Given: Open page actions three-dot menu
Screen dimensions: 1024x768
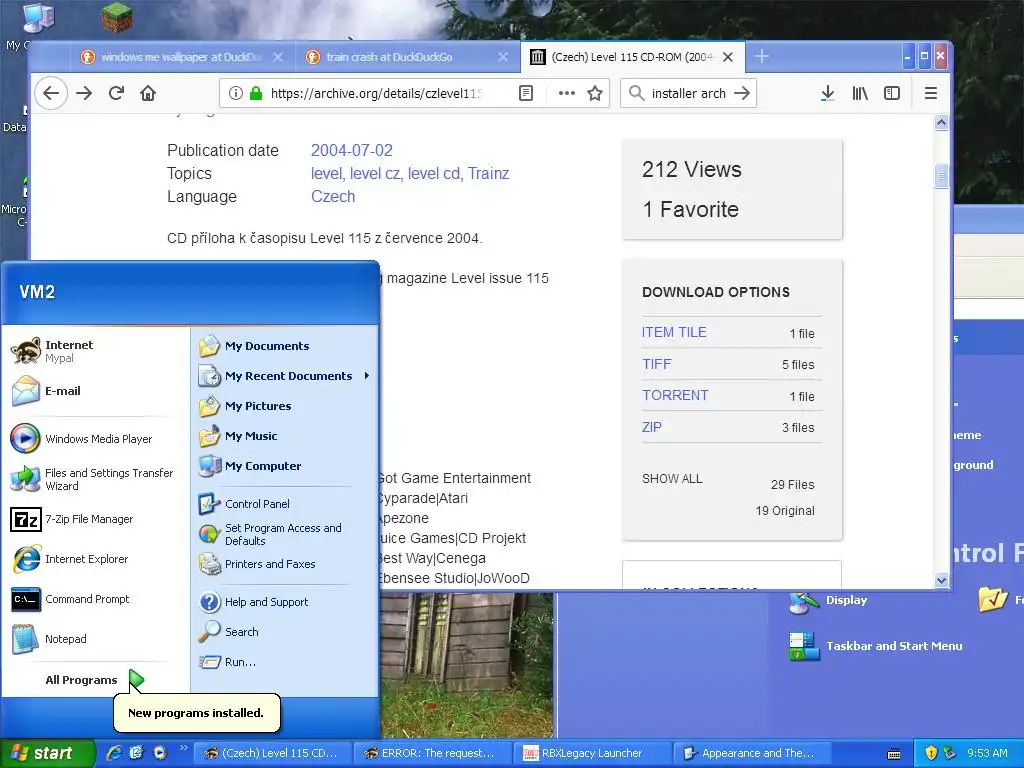Looking at the screenshot, I should [567, 93].
